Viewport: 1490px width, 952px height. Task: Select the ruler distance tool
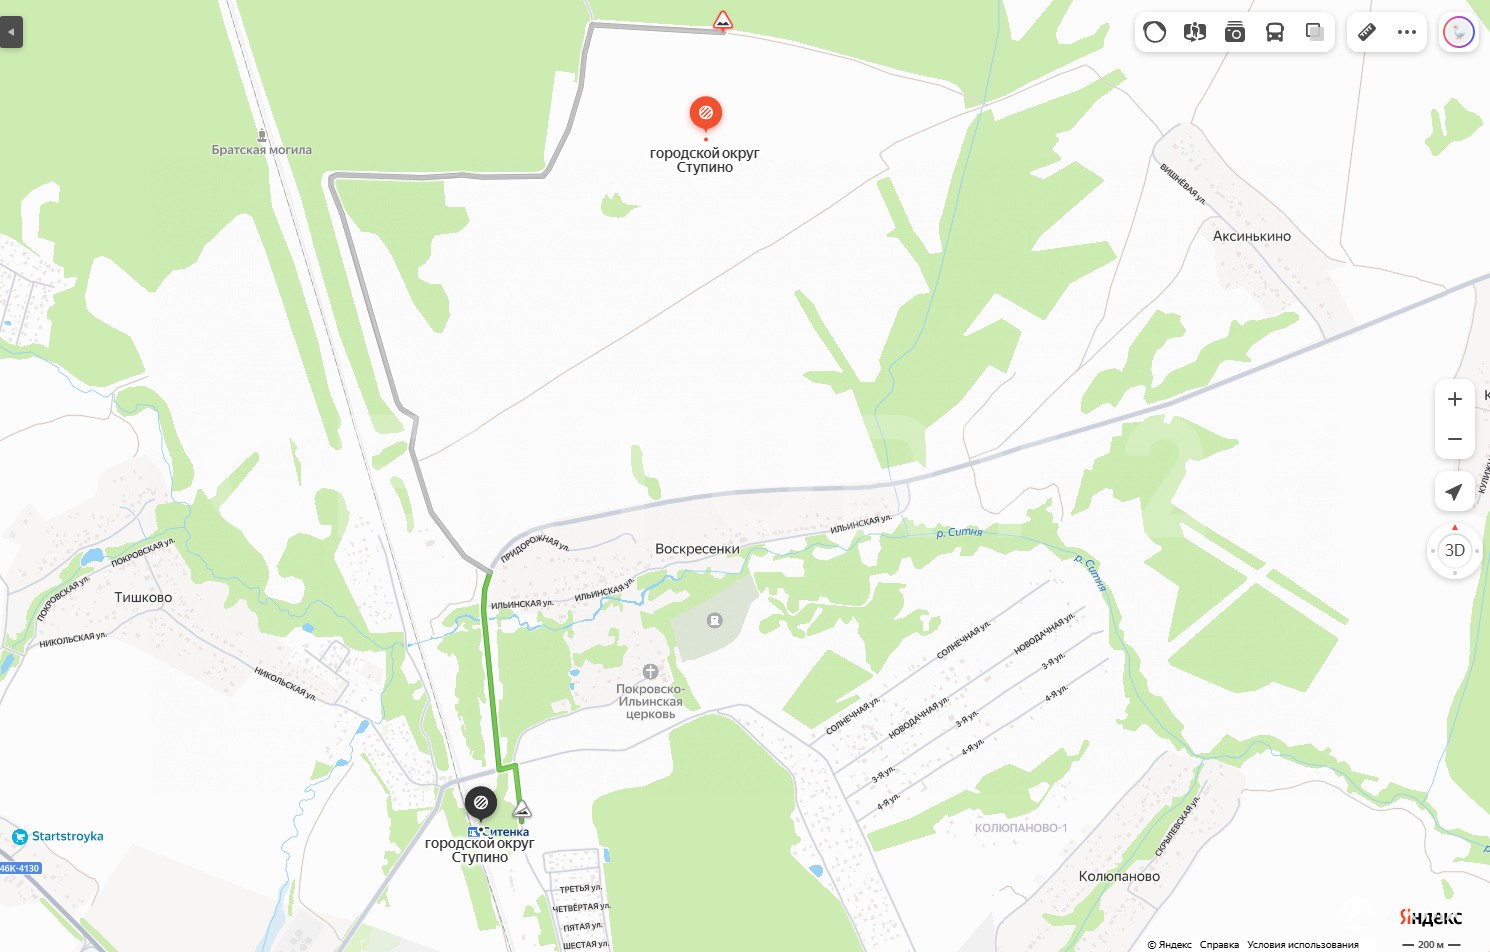coord(1367,32)
